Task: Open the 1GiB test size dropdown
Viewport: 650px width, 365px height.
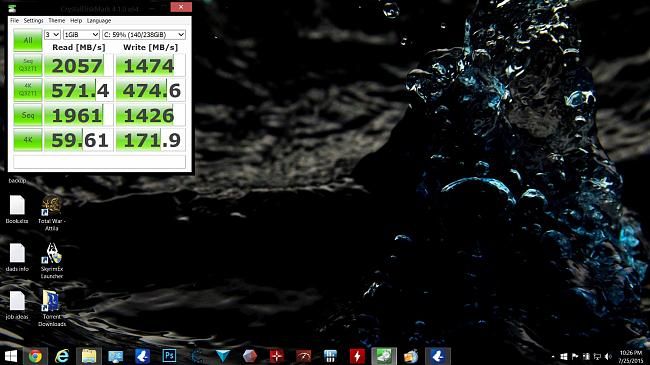Action: [81, 34]
